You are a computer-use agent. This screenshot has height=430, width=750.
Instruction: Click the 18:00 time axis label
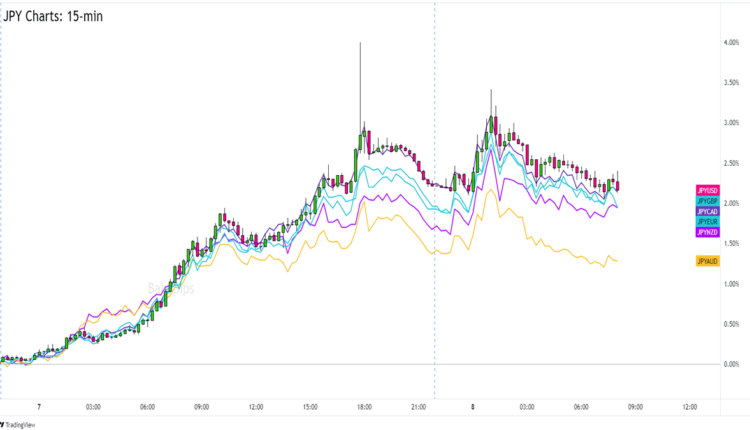pos(364,407)
